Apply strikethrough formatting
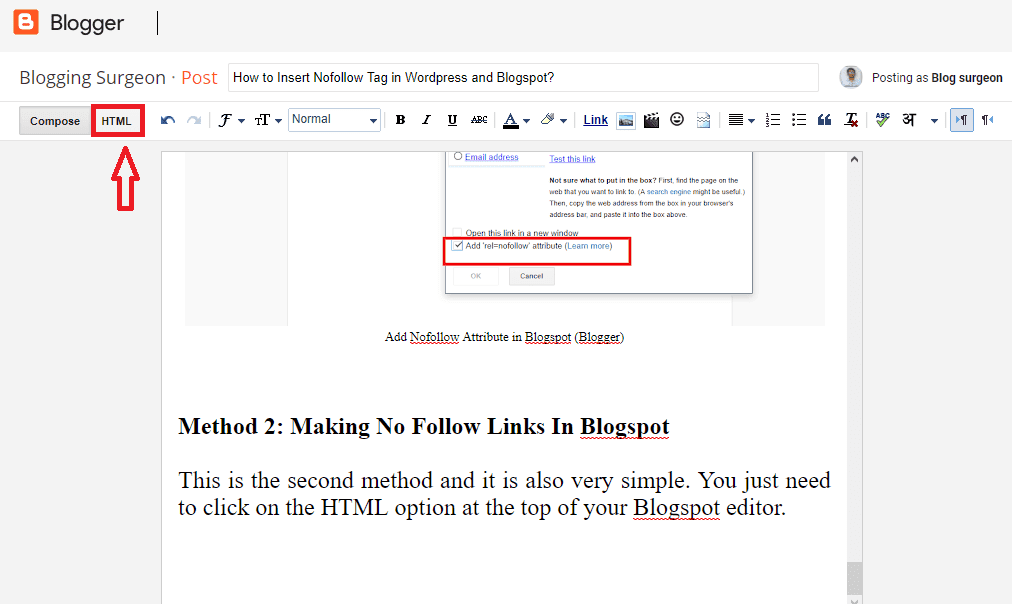The height and width of the screenshot is (604, 1012). click(x=479, y=120)
